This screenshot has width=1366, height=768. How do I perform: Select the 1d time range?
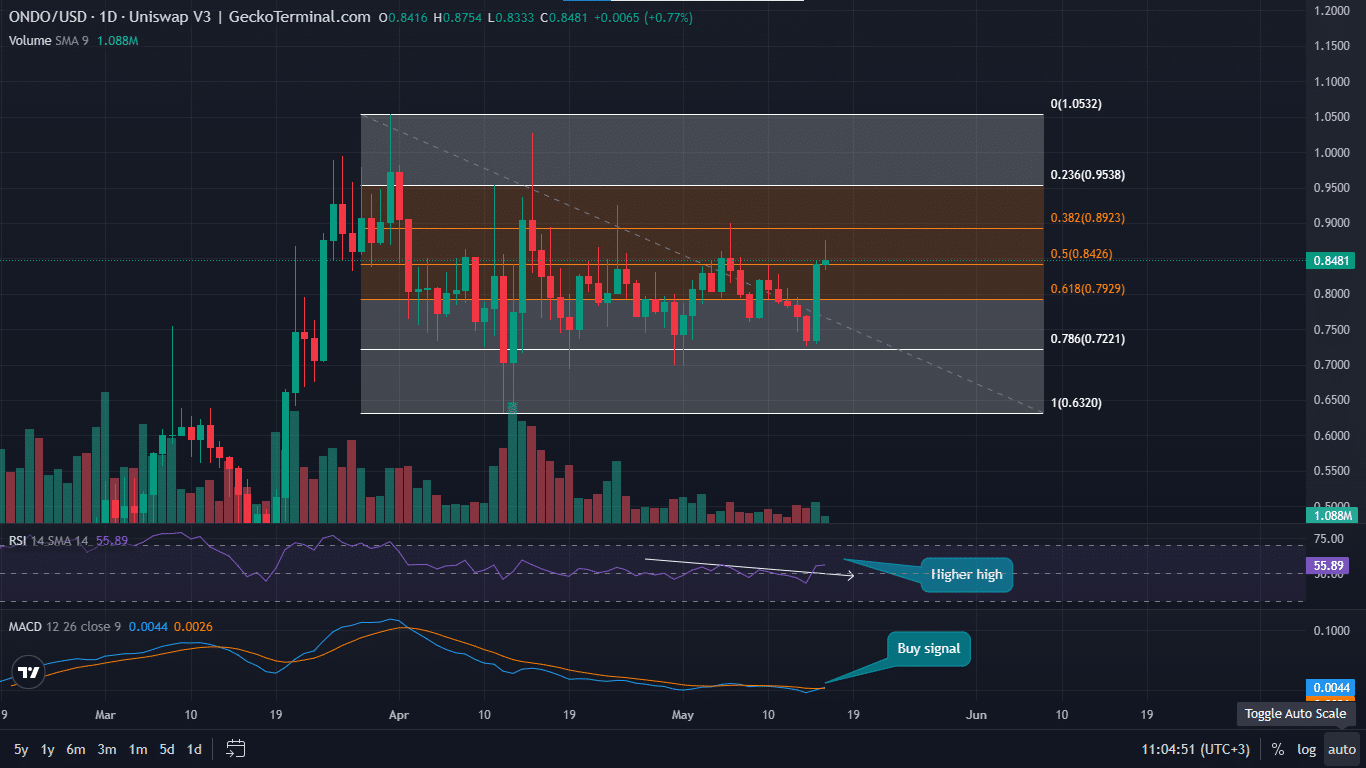coord(194,749)
